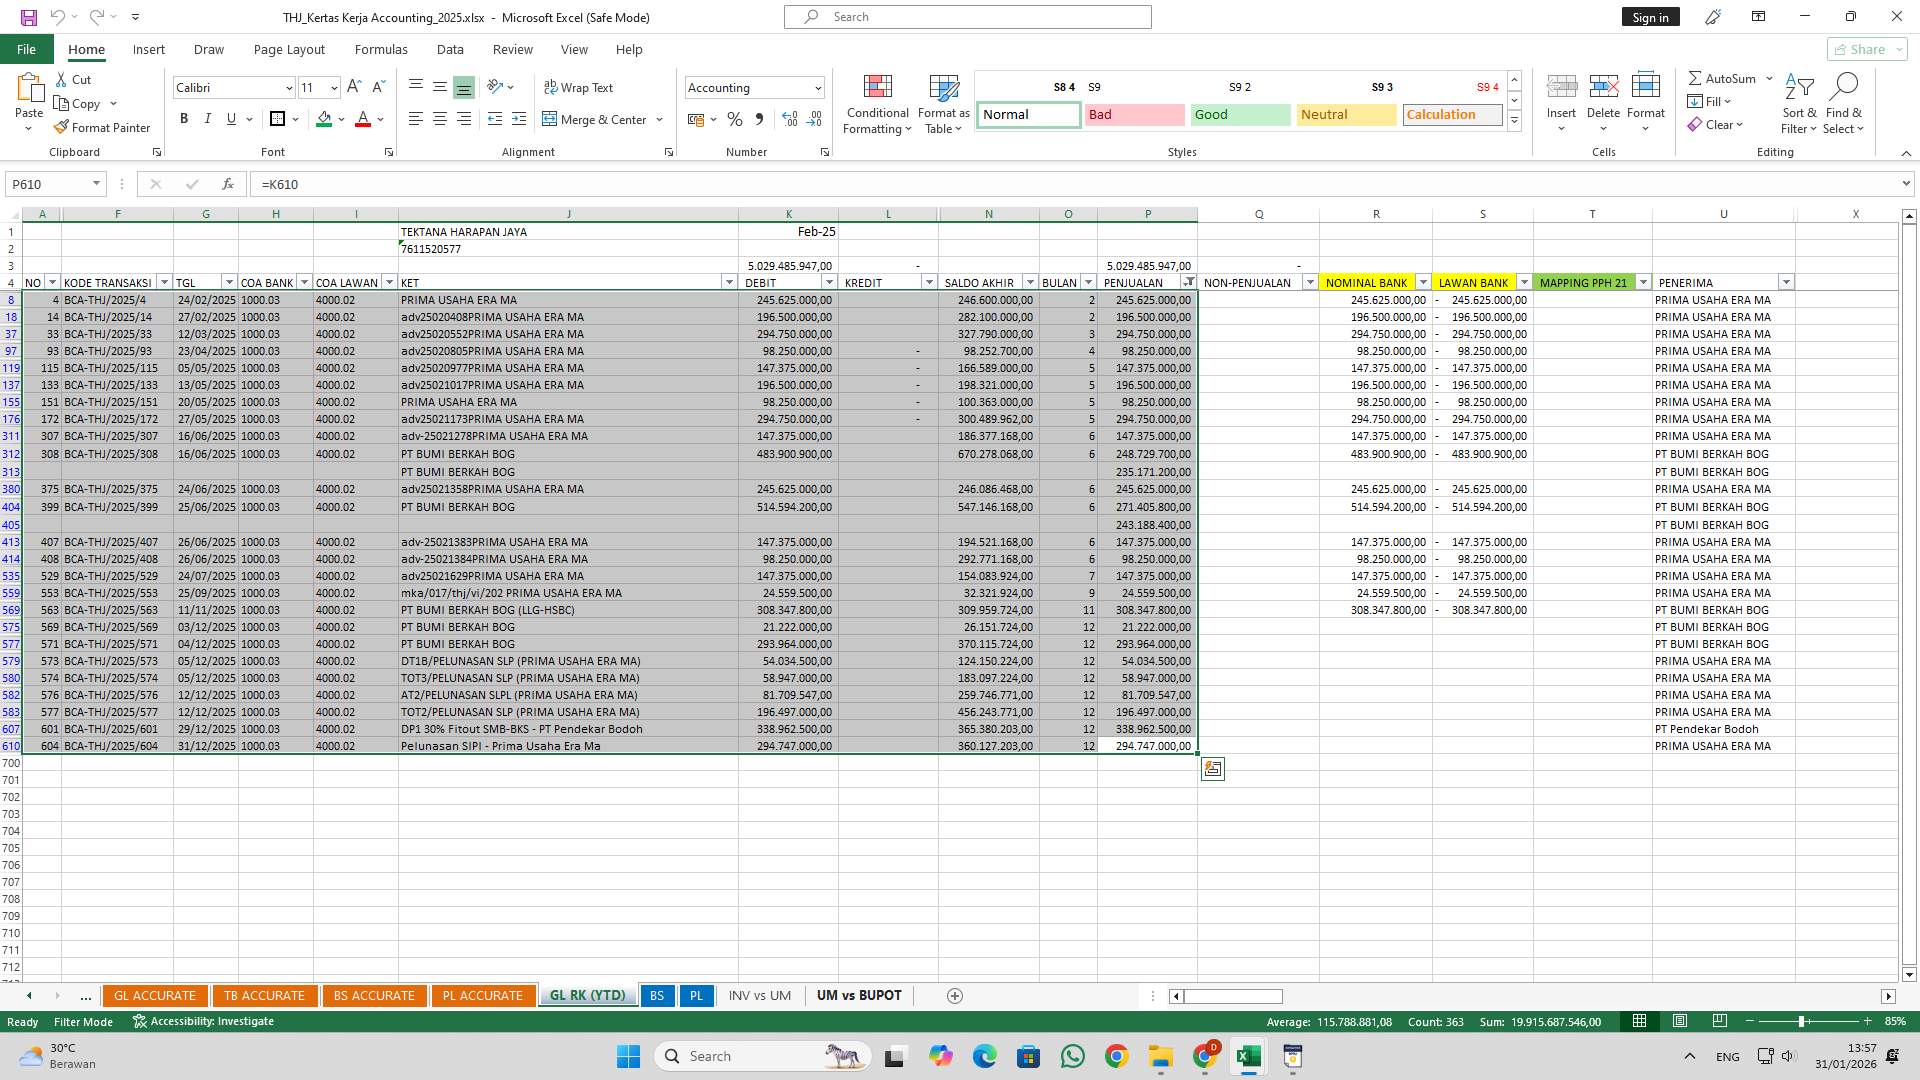The height and width of the screenshot is (1080, 1920).
Task: Click AutoSum in the Editing group
Action: pyautogui.click(x=1725, y=78)
